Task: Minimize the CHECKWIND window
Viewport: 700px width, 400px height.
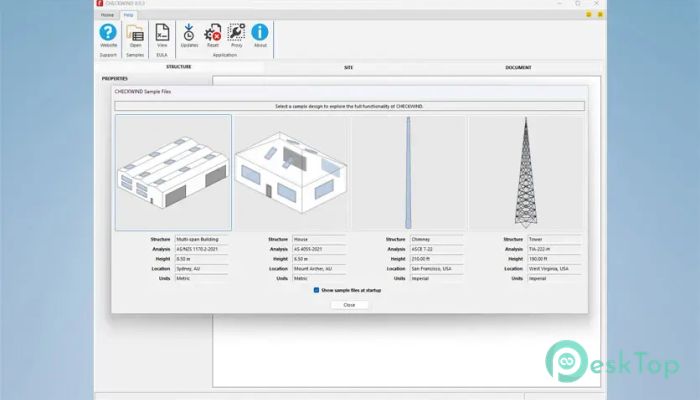Action: [x=560, y=3]
